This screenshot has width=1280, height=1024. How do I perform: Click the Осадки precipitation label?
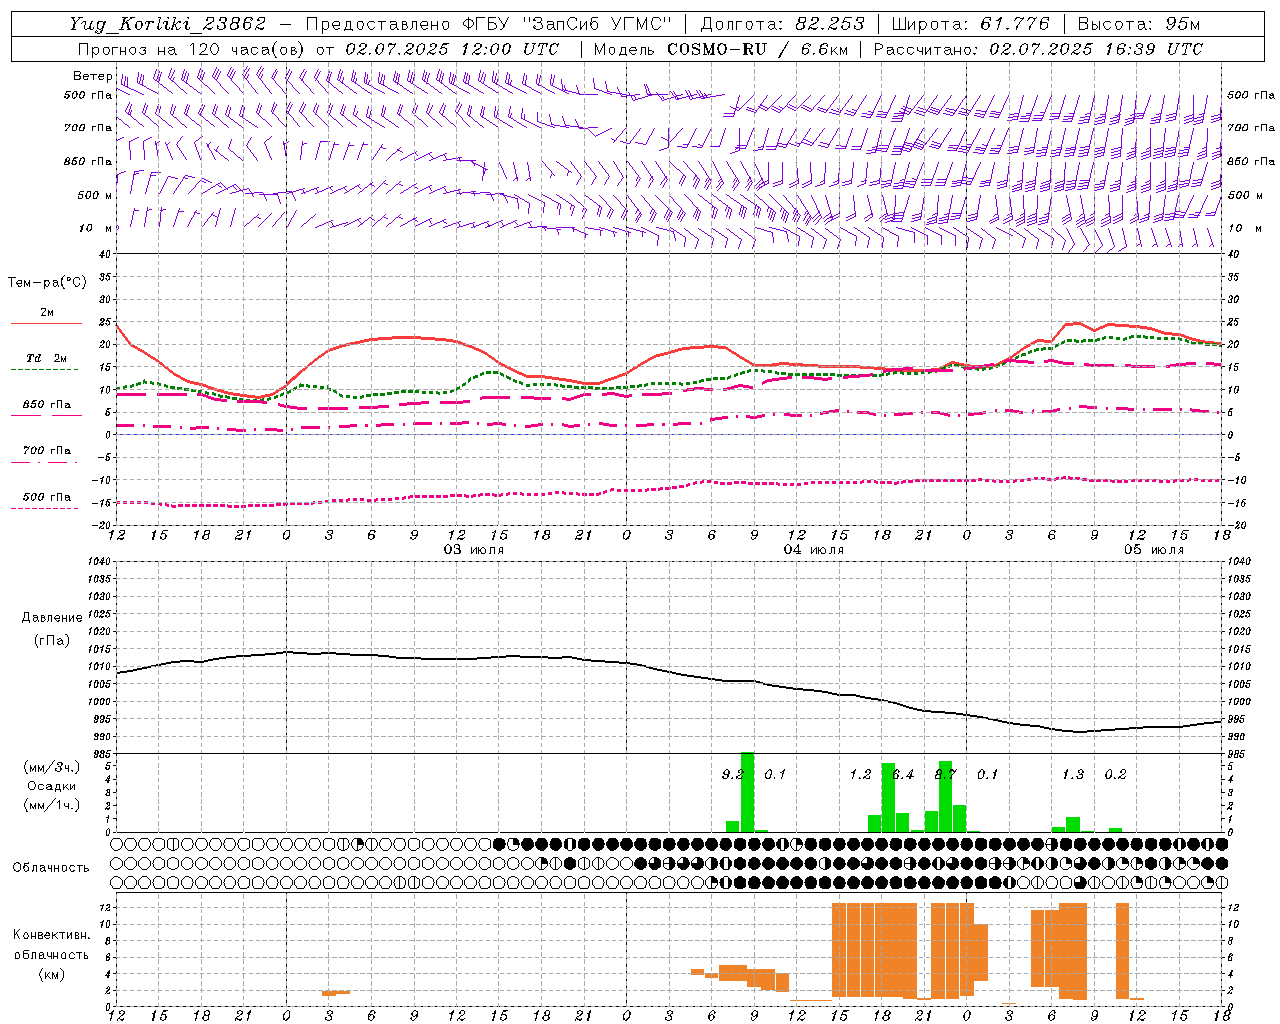tap(52, 786)
